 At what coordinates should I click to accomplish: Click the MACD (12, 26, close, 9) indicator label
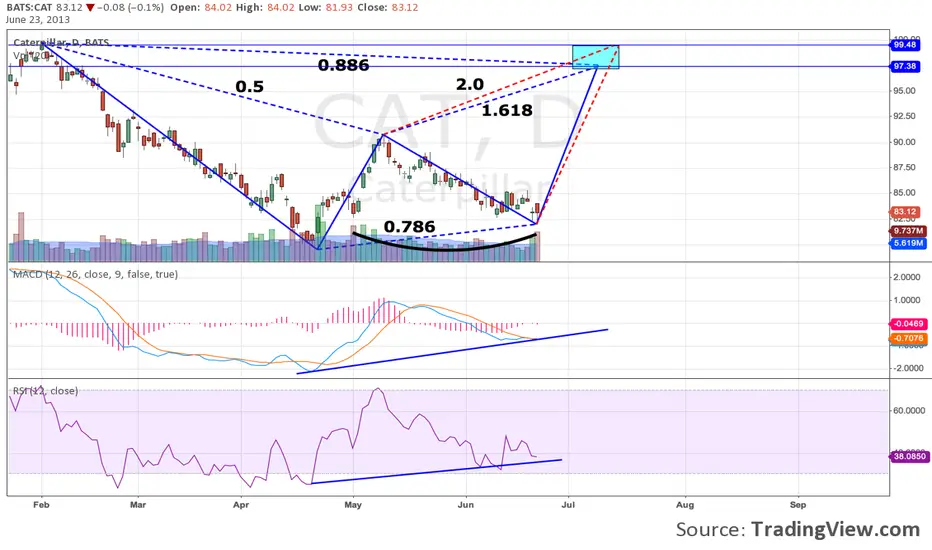pos(95,274)
